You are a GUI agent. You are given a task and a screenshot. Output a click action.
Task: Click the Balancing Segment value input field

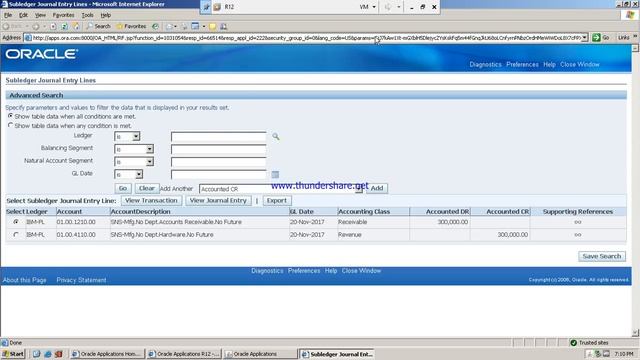click(219, 149)
